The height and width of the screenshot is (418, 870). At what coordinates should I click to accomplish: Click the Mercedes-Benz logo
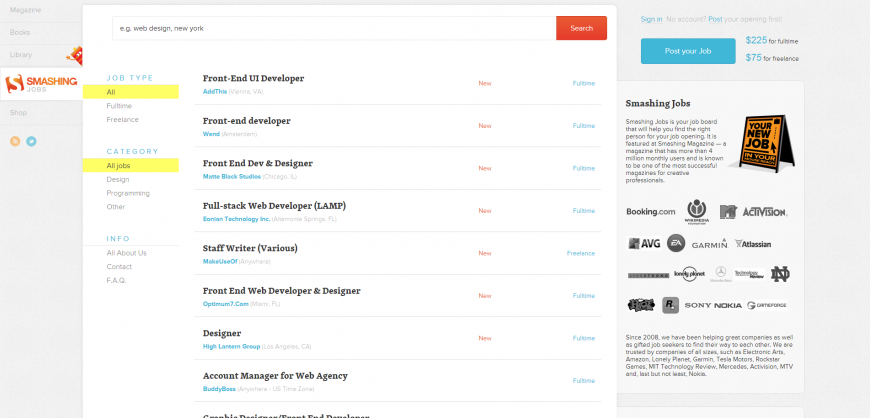[x=721, y=274]
